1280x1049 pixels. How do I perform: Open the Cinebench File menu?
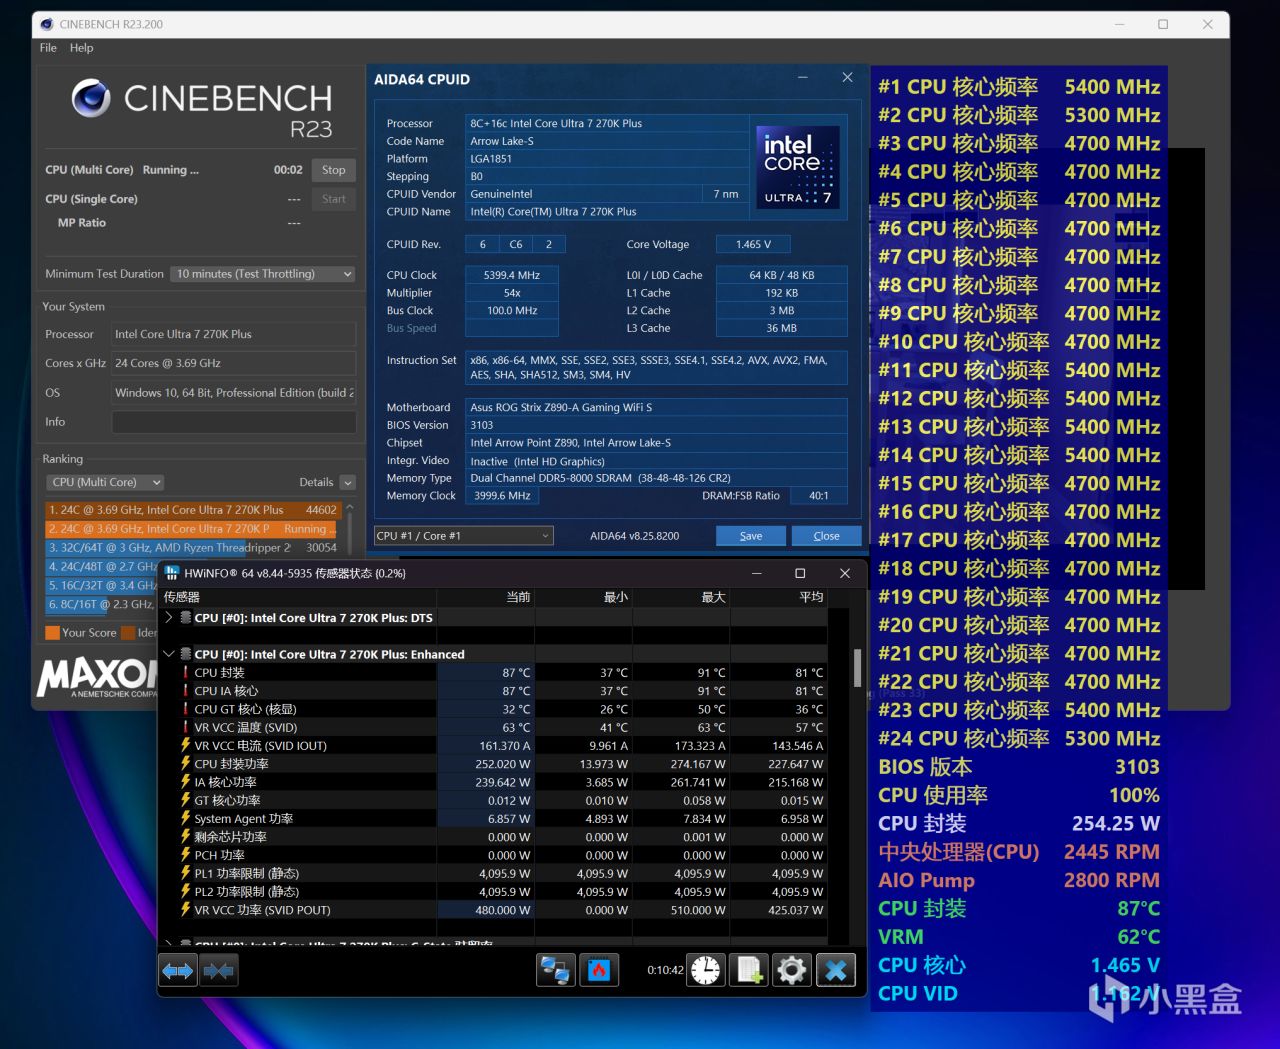48,48
